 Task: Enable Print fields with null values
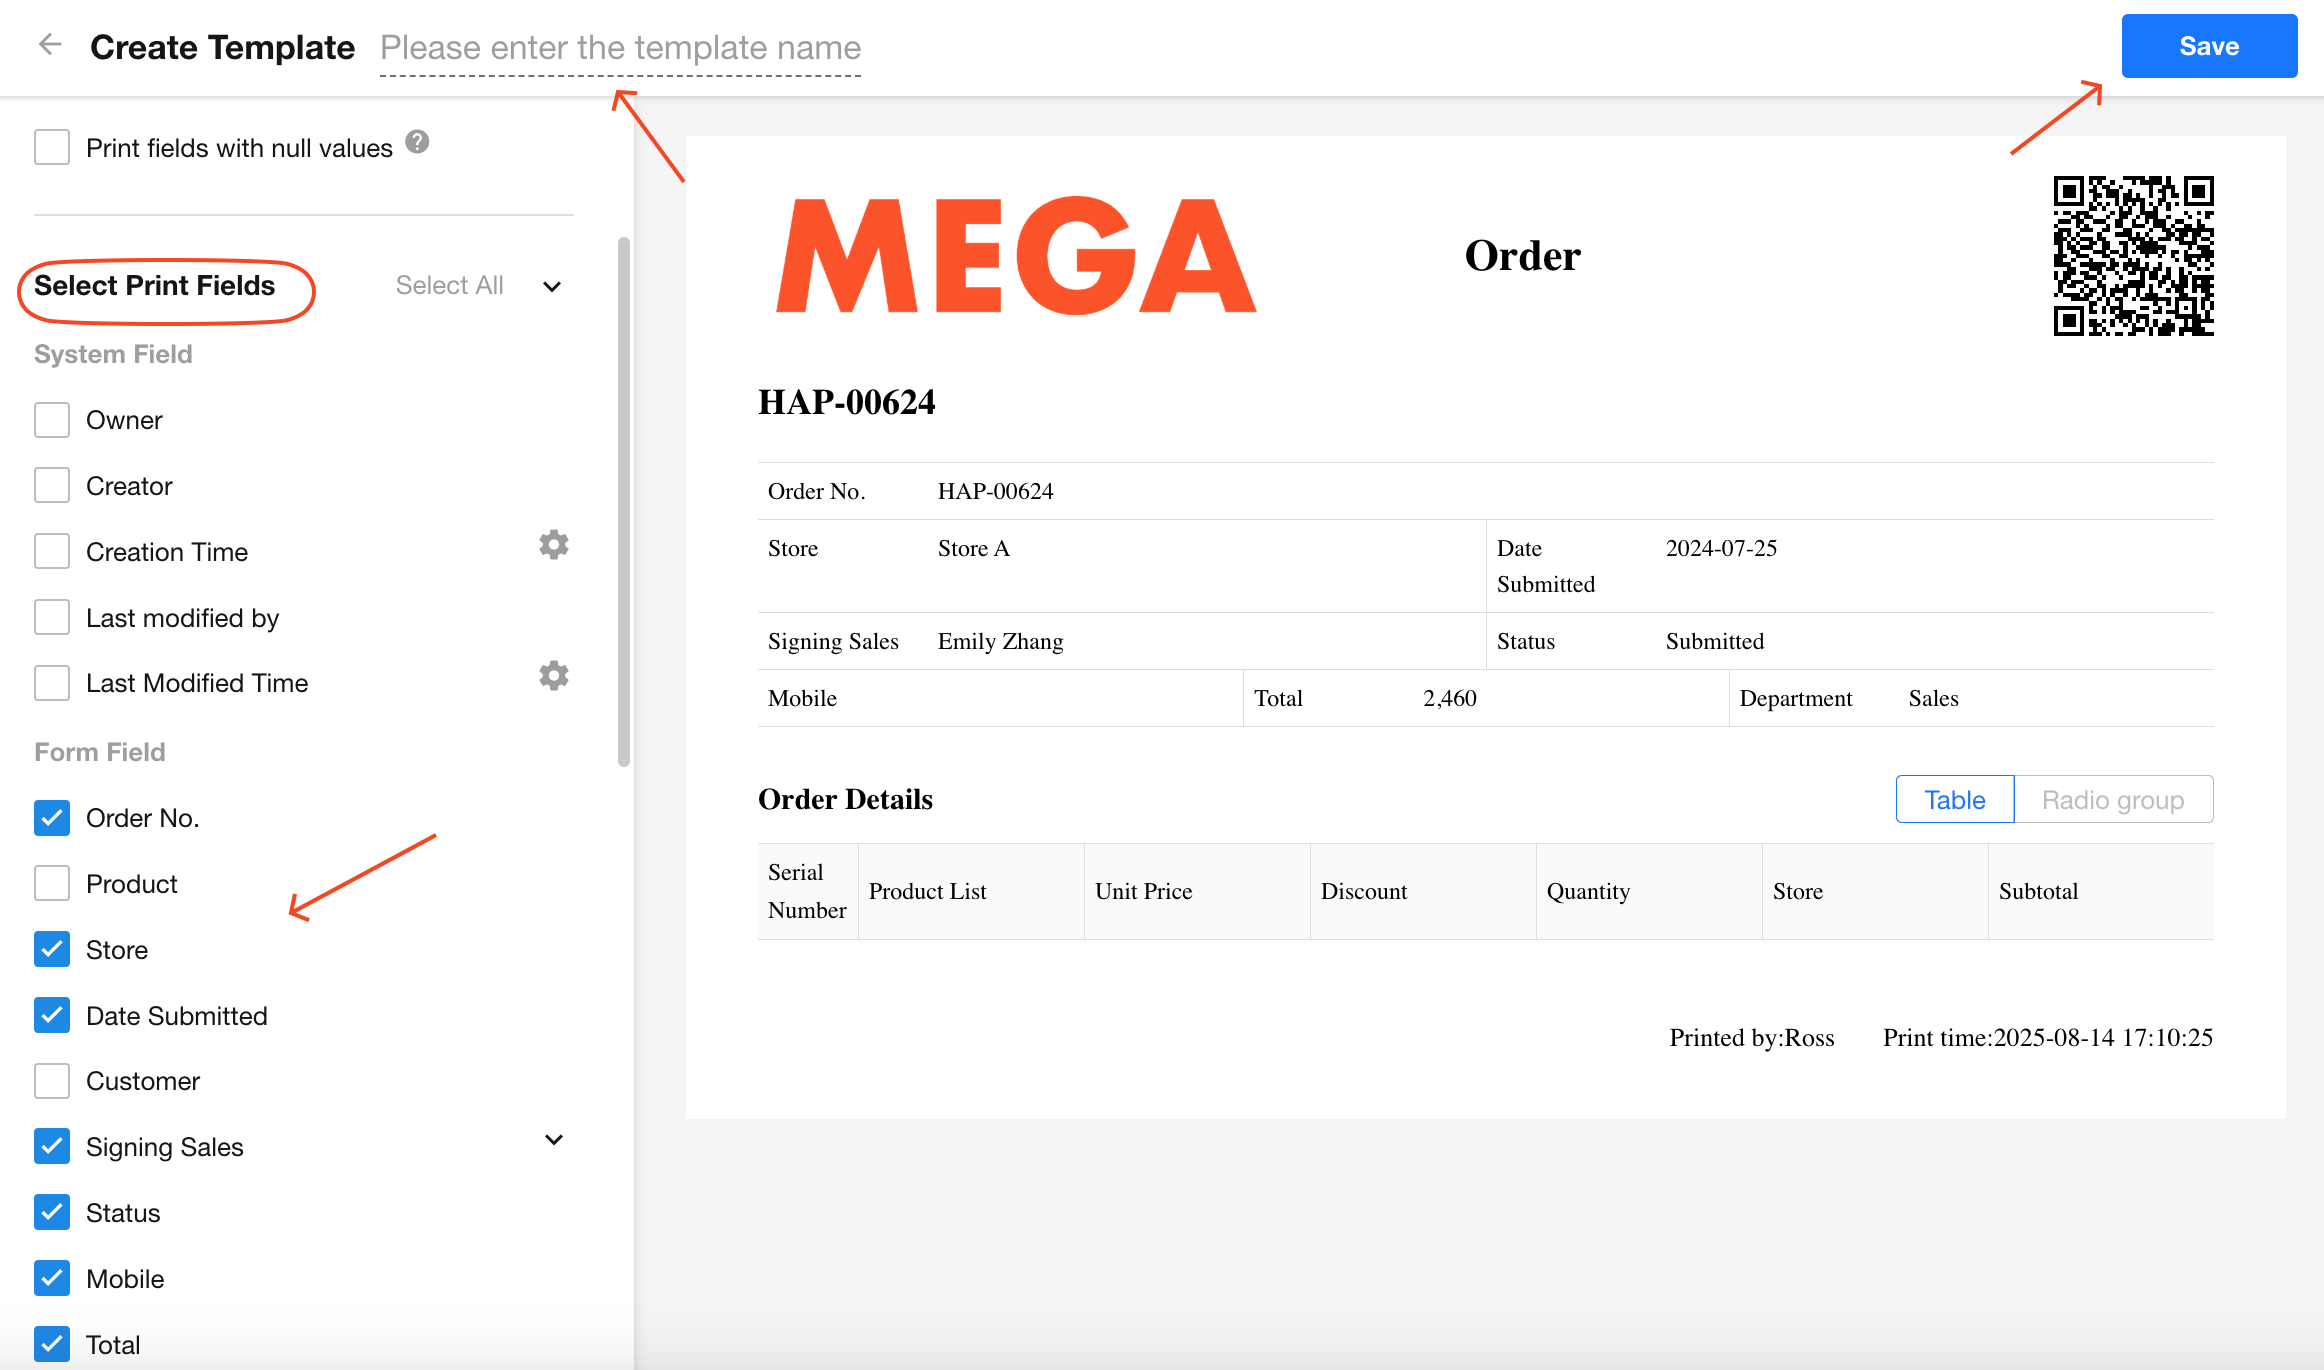[52, 147]
